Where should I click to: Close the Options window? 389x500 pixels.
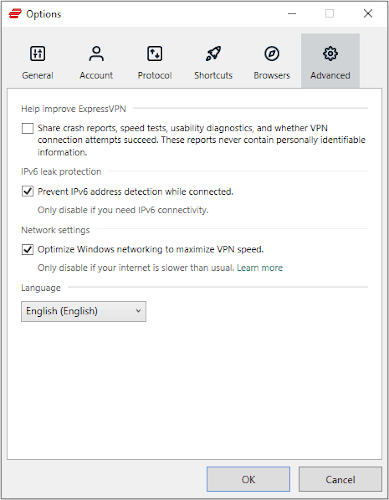click(x=368, y=14)
